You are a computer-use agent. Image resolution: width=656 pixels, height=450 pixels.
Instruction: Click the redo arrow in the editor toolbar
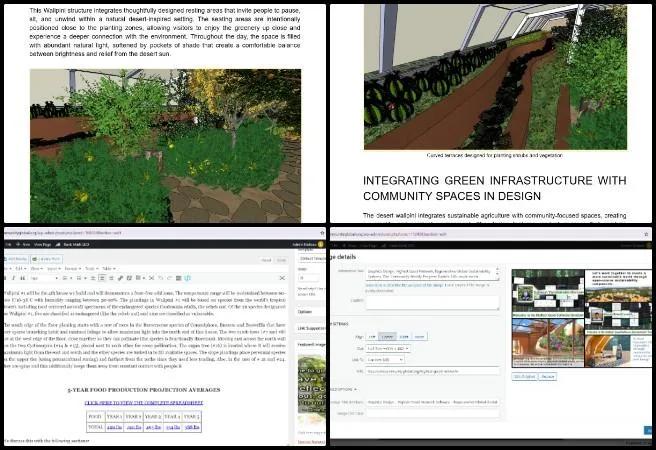[x=169, y=278]
